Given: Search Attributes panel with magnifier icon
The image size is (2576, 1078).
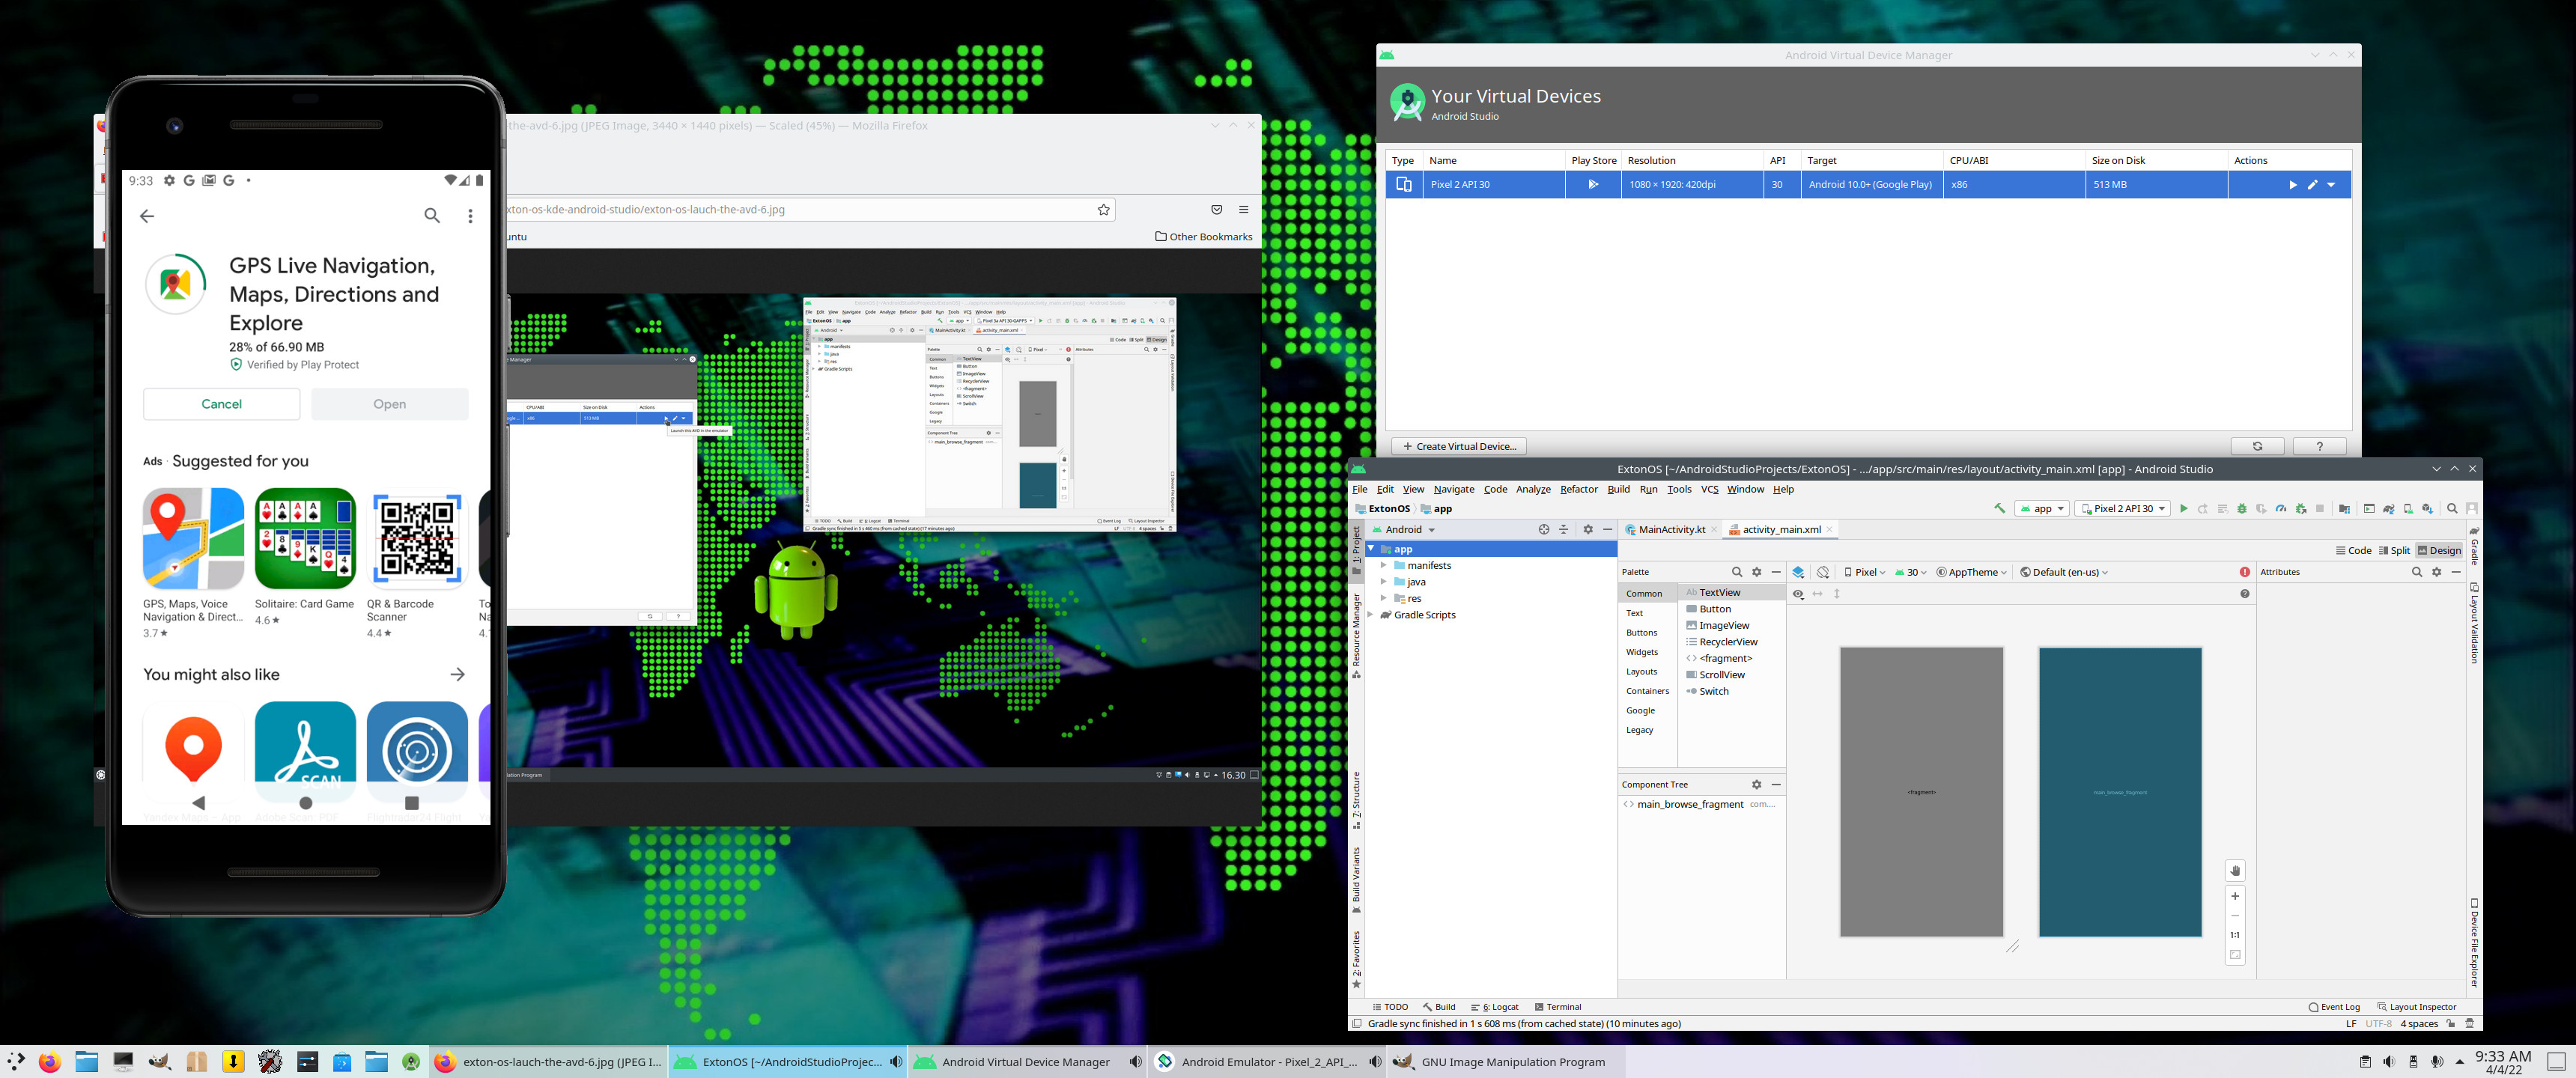Looking at the screenshot, I should (2417, 572).
